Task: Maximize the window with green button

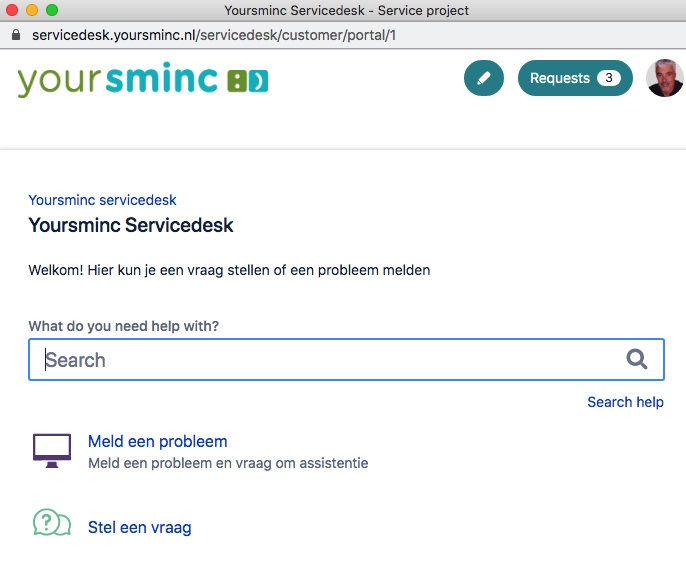Action: coord(52,10)
